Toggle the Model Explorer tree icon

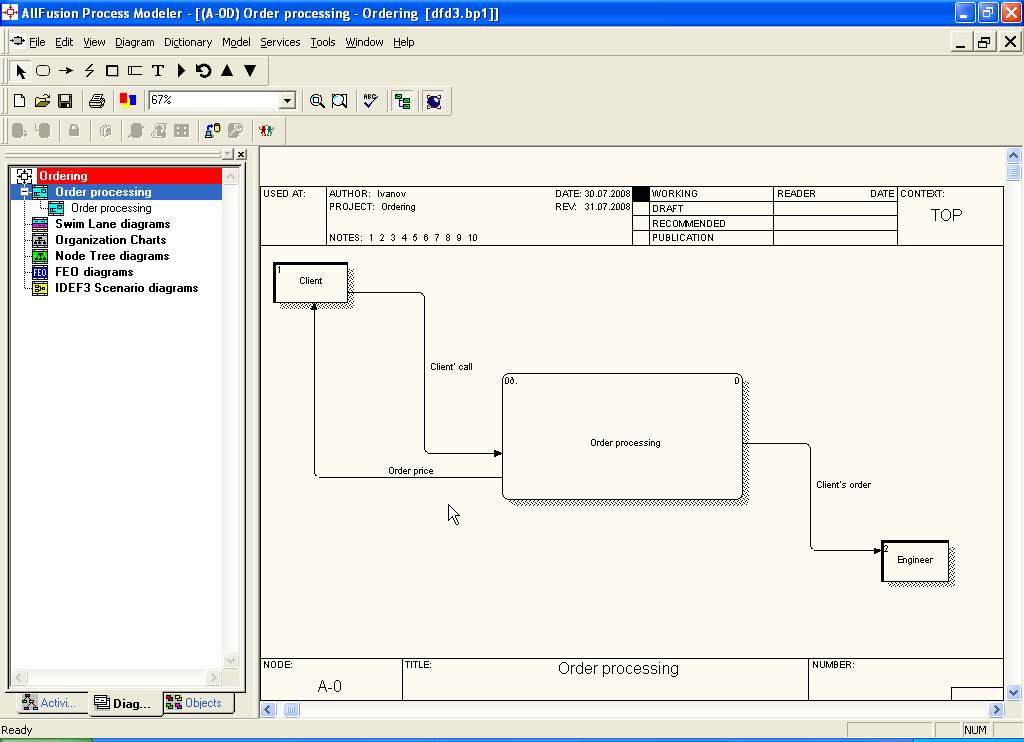402,101
